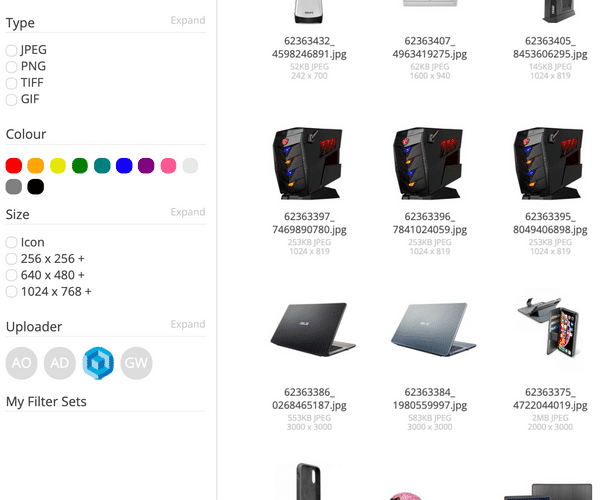The height and width of the screenshot is (500, 600).
Task: Select the AD uploader avatar
Action: tap(60, 363)
